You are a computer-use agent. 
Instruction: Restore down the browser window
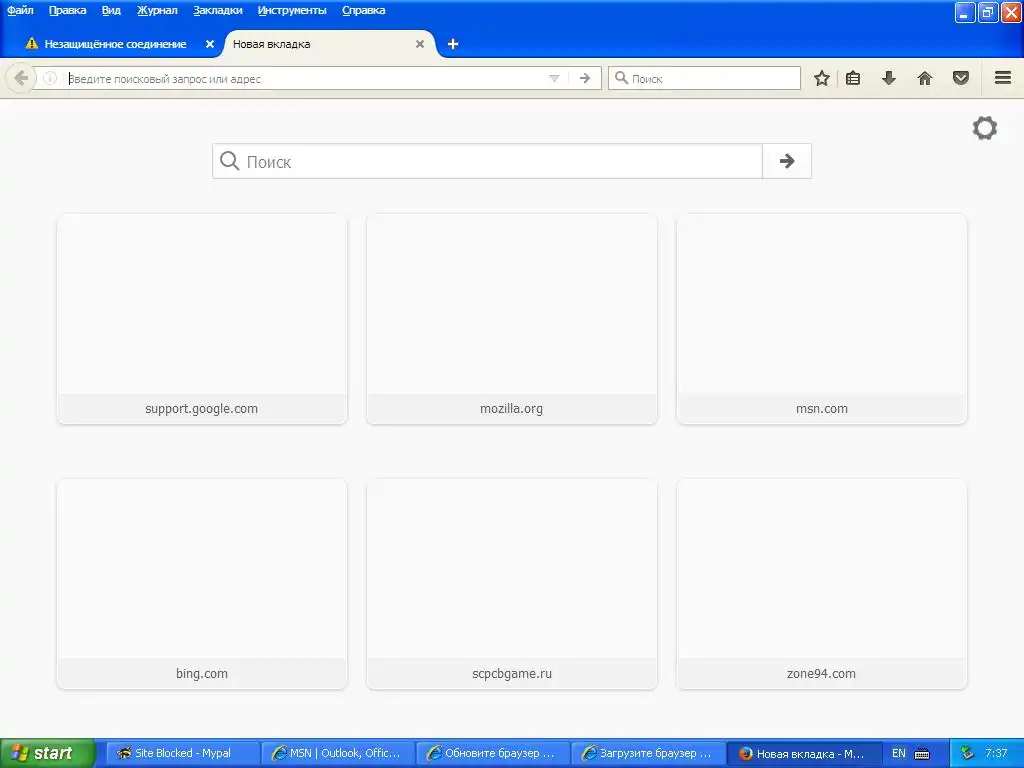click(987, 12)
